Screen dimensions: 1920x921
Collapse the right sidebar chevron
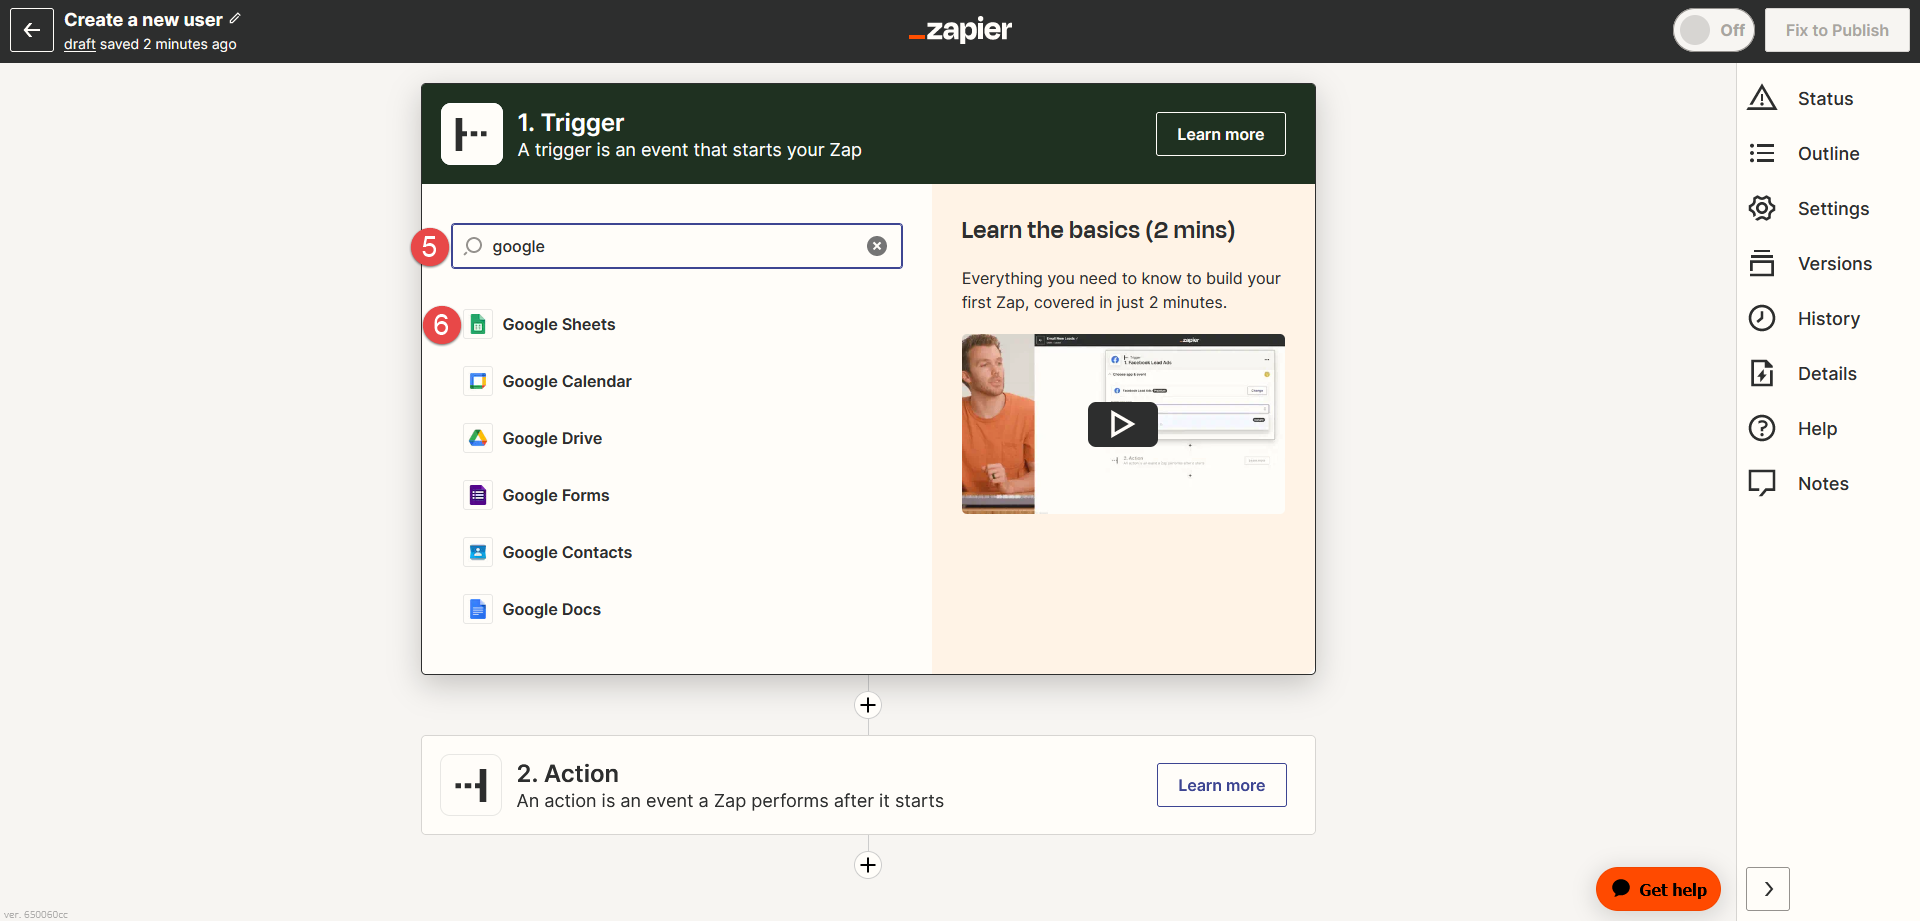(1768, 889)
